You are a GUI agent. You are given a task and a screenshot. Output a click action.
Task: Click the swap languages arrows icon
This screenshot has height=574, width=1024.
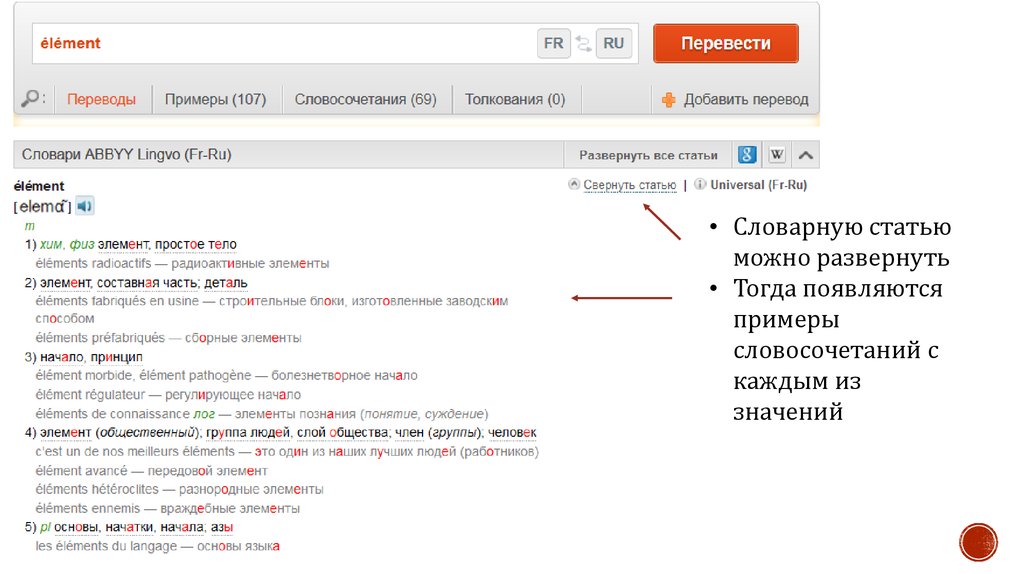(x=583, y=44)
